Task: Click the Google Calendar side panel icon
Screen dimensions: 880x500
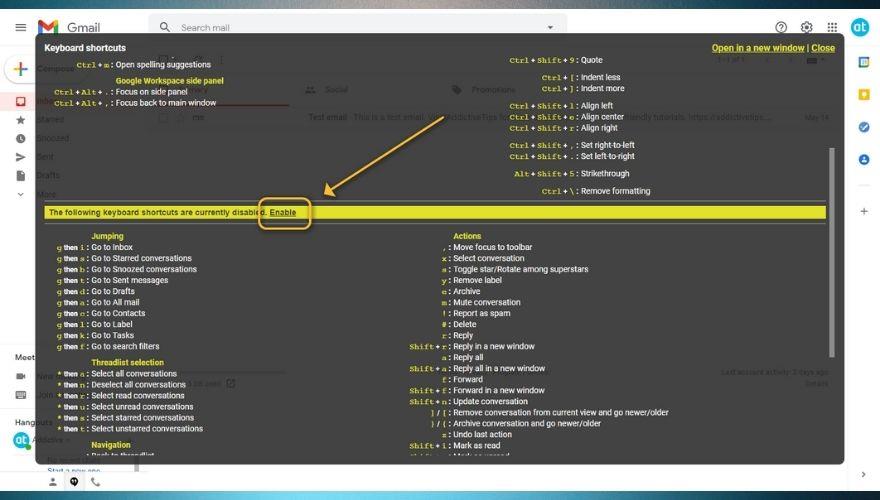Action: tap(863, 62)
